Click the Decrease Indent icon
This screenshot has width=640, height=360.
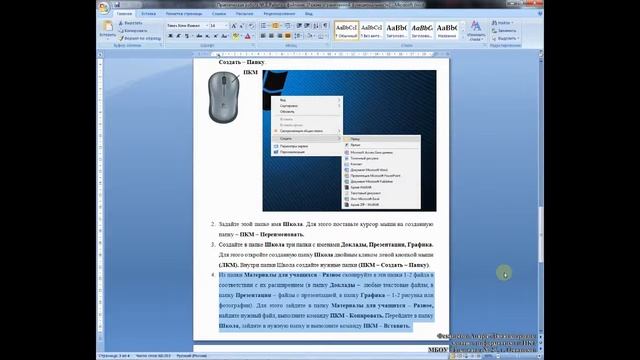pyautogui.click(x=299, y=26)
